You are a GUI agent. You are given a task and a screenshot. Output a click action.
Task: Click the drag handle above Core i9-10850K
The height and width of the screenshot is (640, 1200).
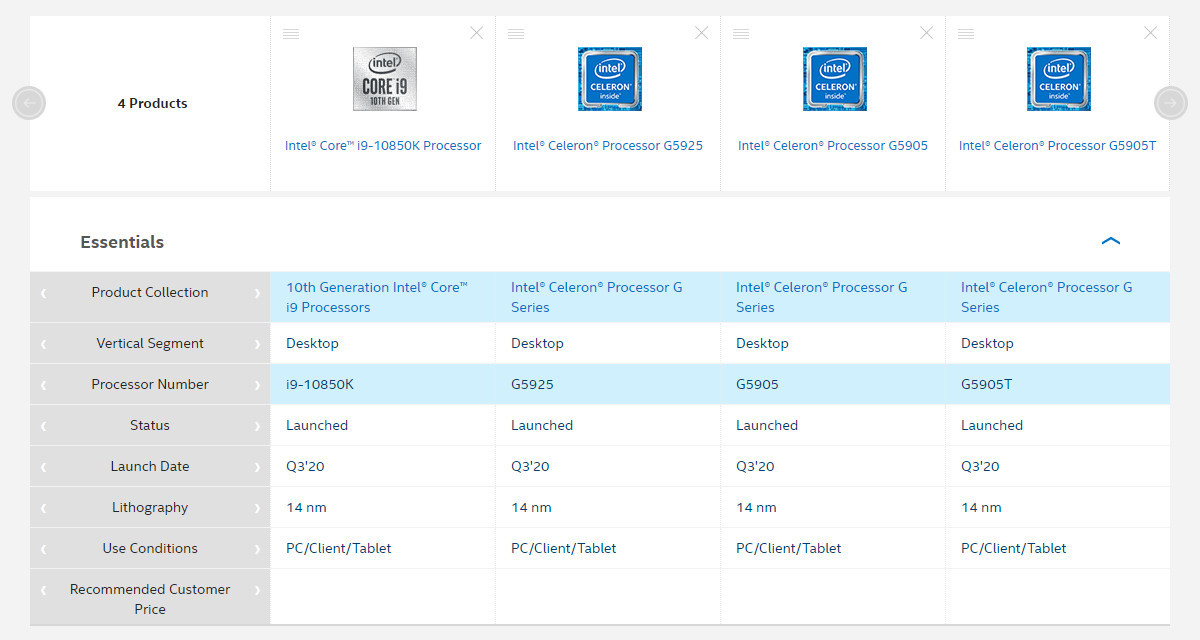coord(291,34)
